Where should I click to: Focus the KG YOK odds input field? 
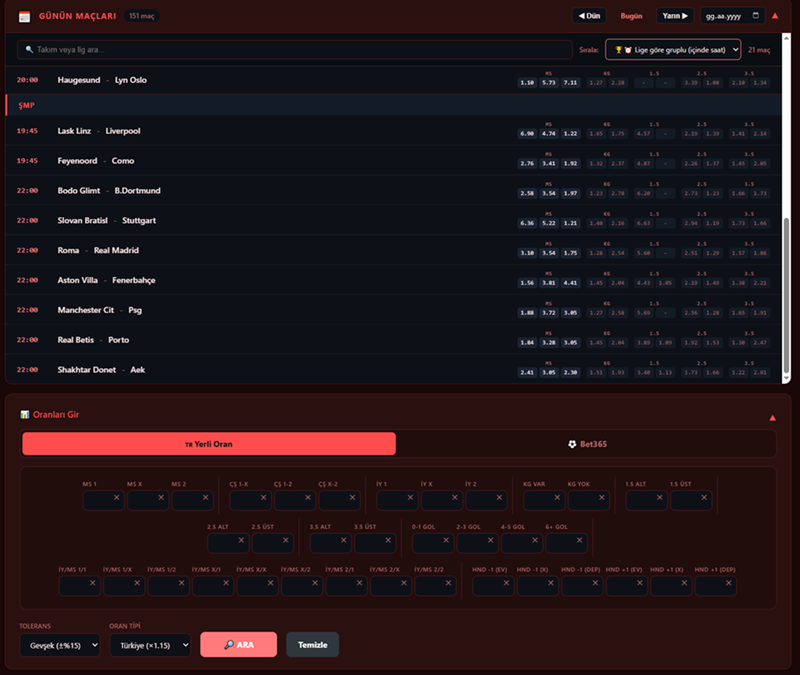point(589,500)
